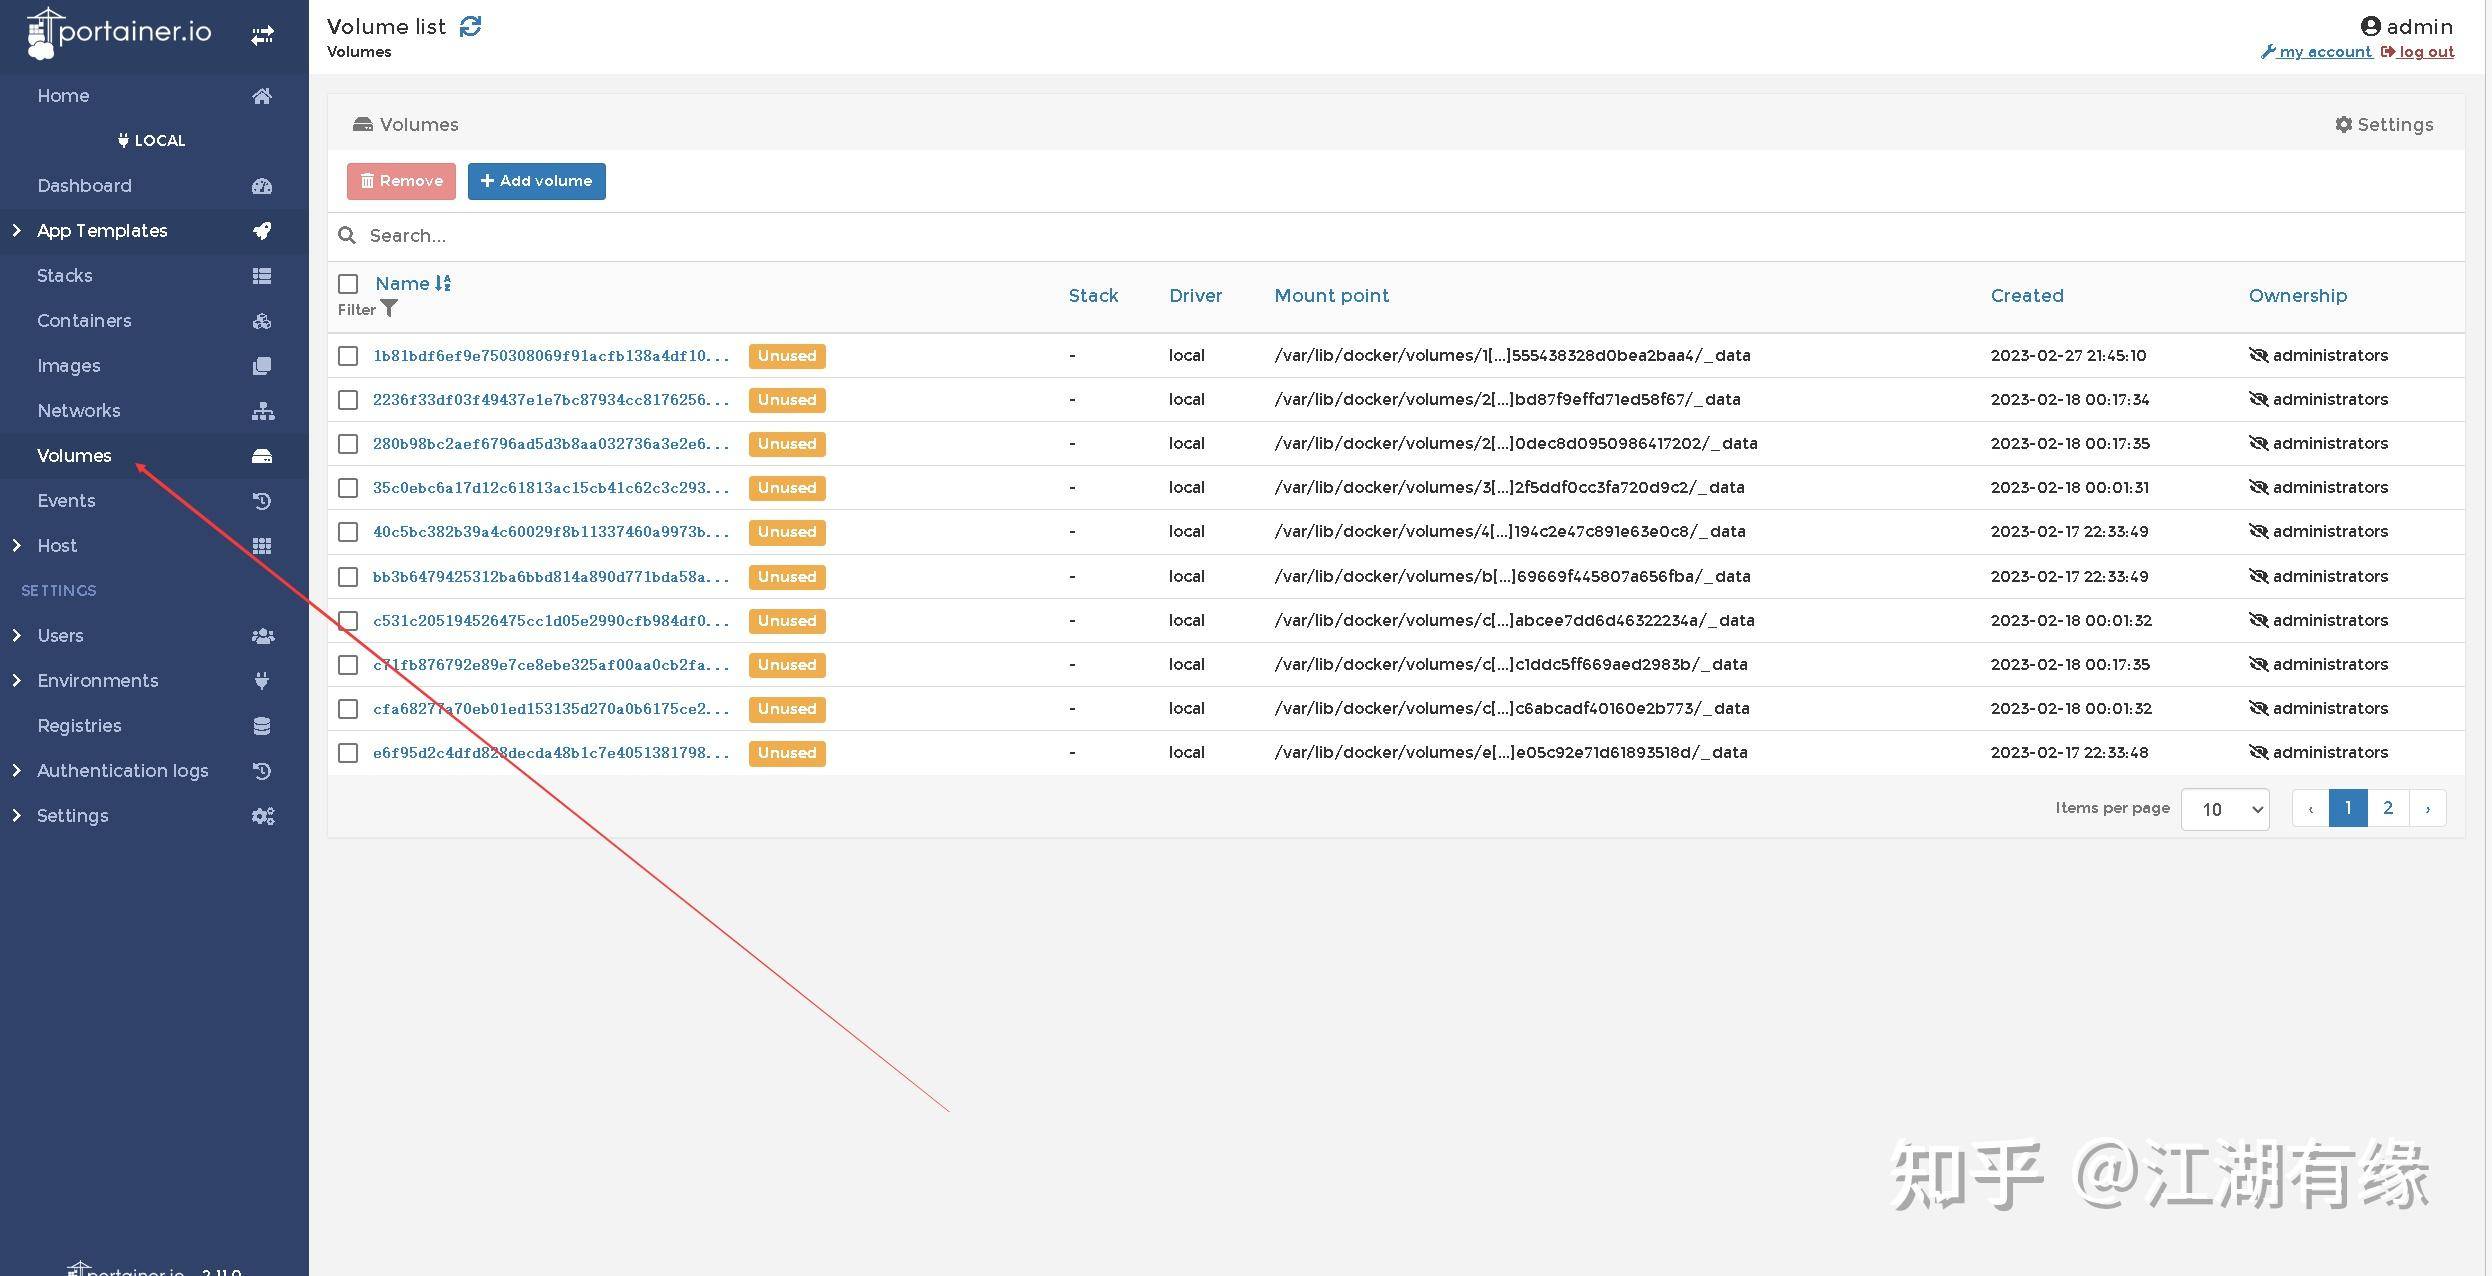Toggle the select-all checkbox in header

tap(348, 284)
